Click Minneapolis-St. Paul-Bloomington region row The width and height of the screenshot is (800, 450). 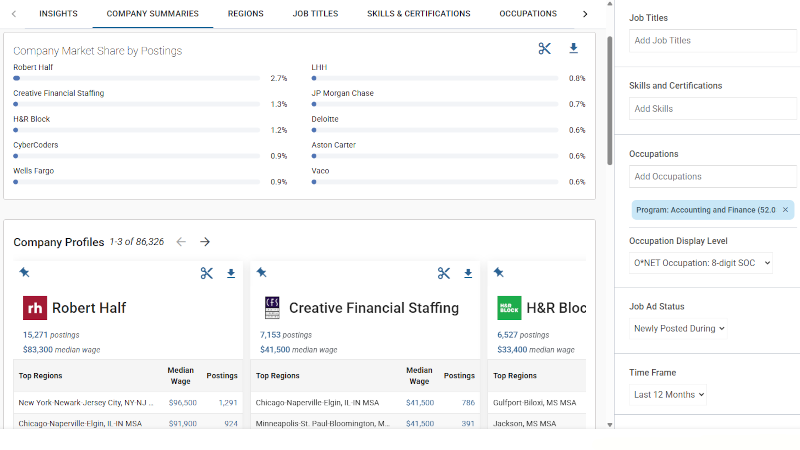pyautogui.click(x=365, y=423)
